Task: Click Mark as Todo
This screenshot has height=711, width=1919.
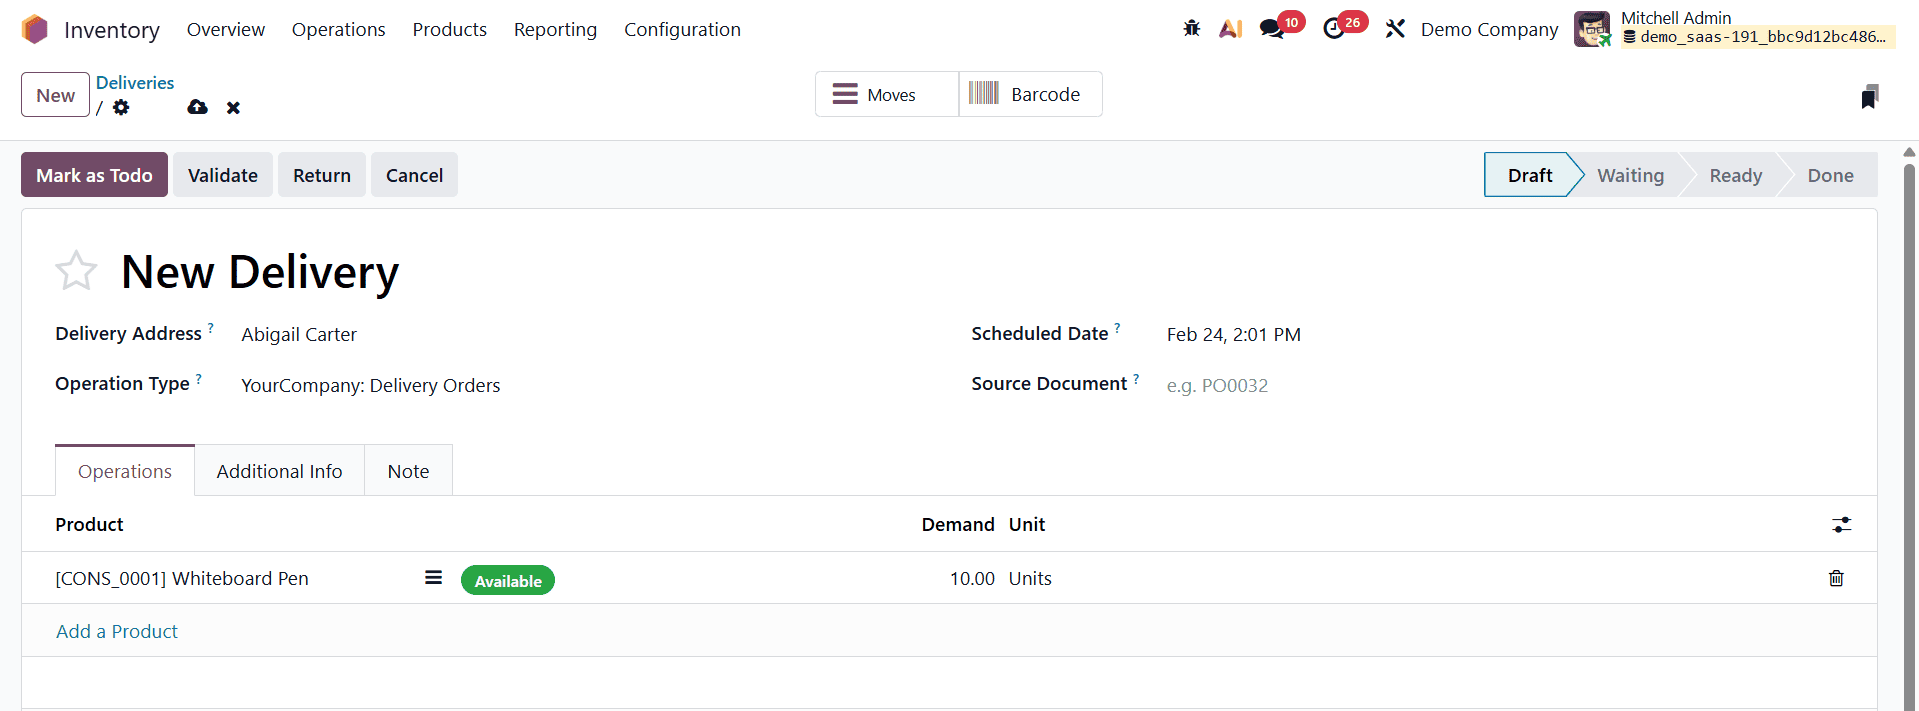Action: click(x=93, y=174)
